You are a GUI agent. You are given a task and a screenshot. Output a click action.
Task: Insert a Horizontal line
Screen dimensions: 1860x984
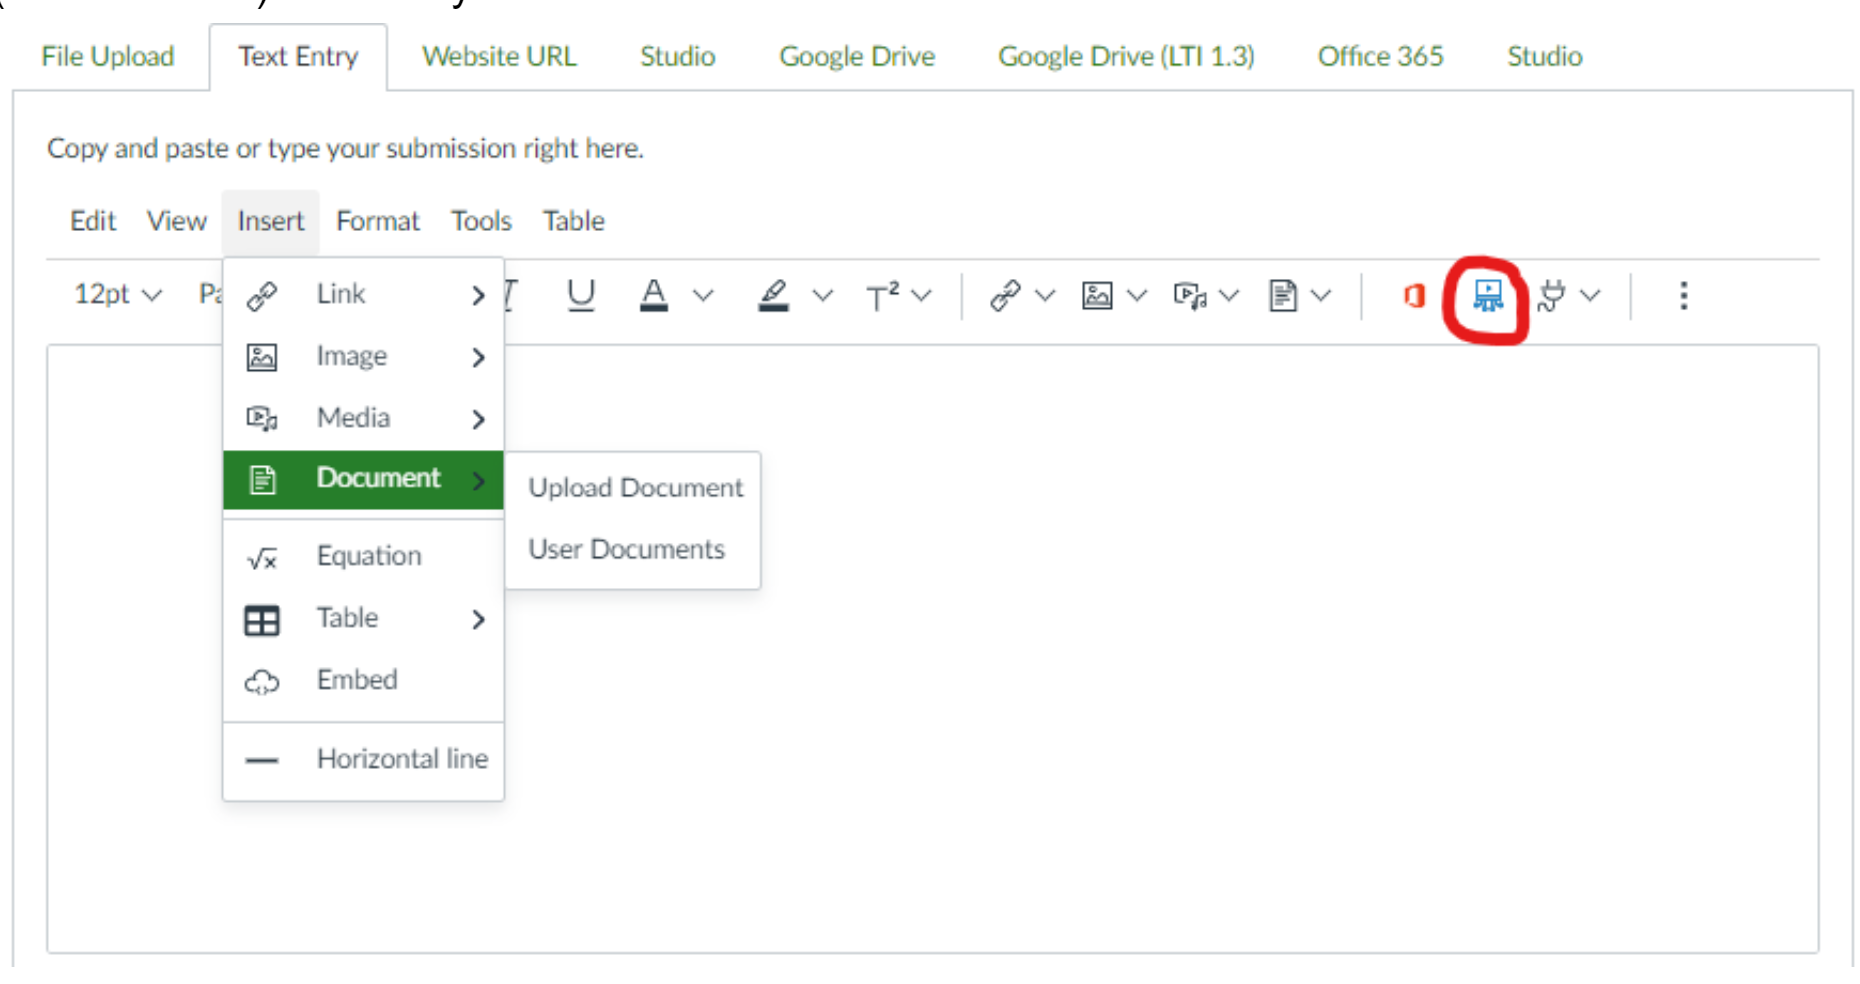(x=364, y=759)
